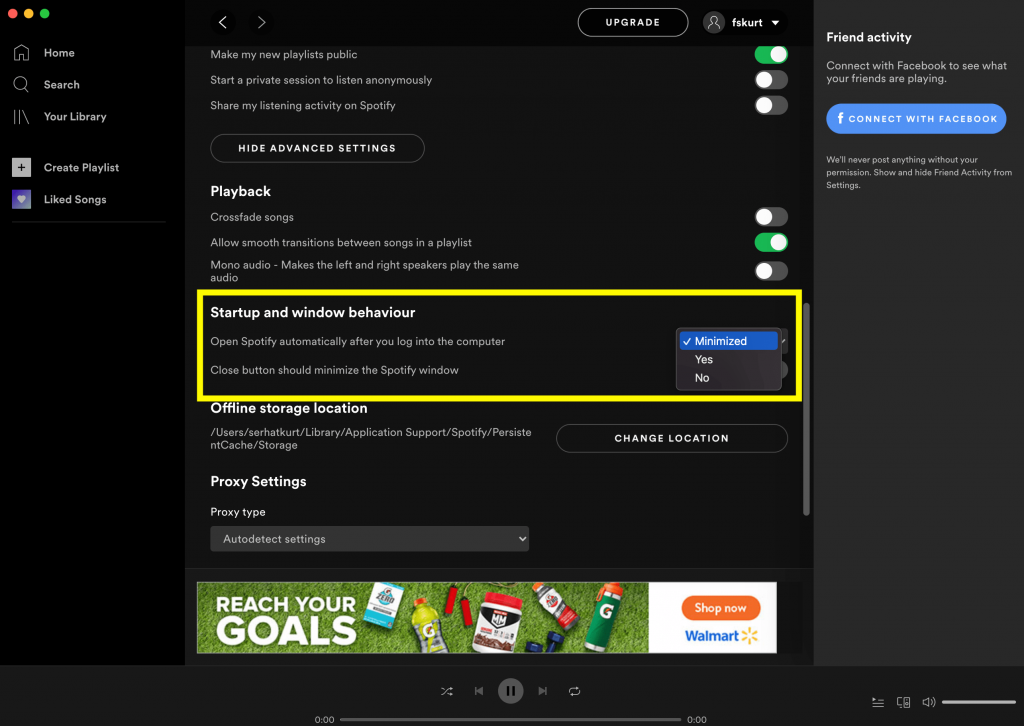Open the Proxy type dropdown
This screenshot has height=726, width=1024.
coord(369,538)
